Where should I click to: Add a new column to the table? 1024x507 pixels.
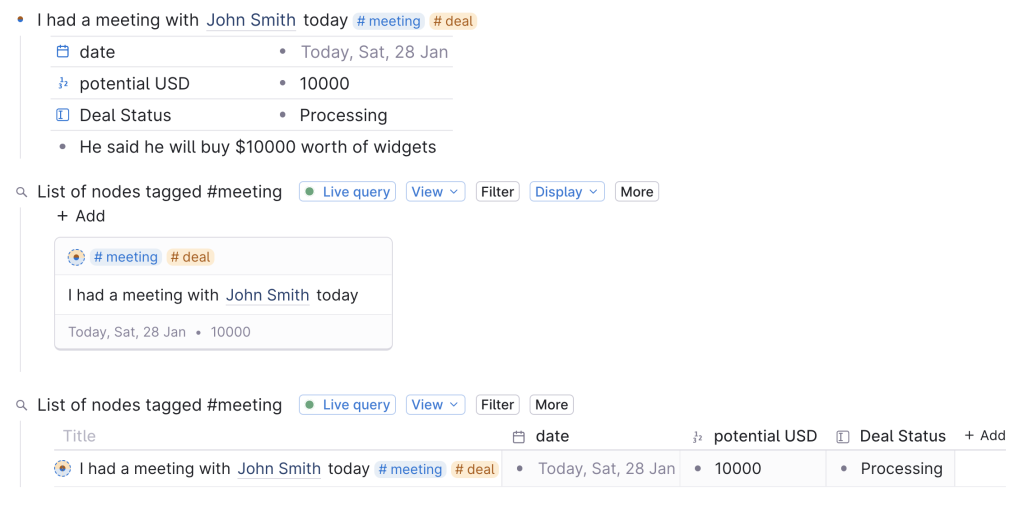coord(985,436)
